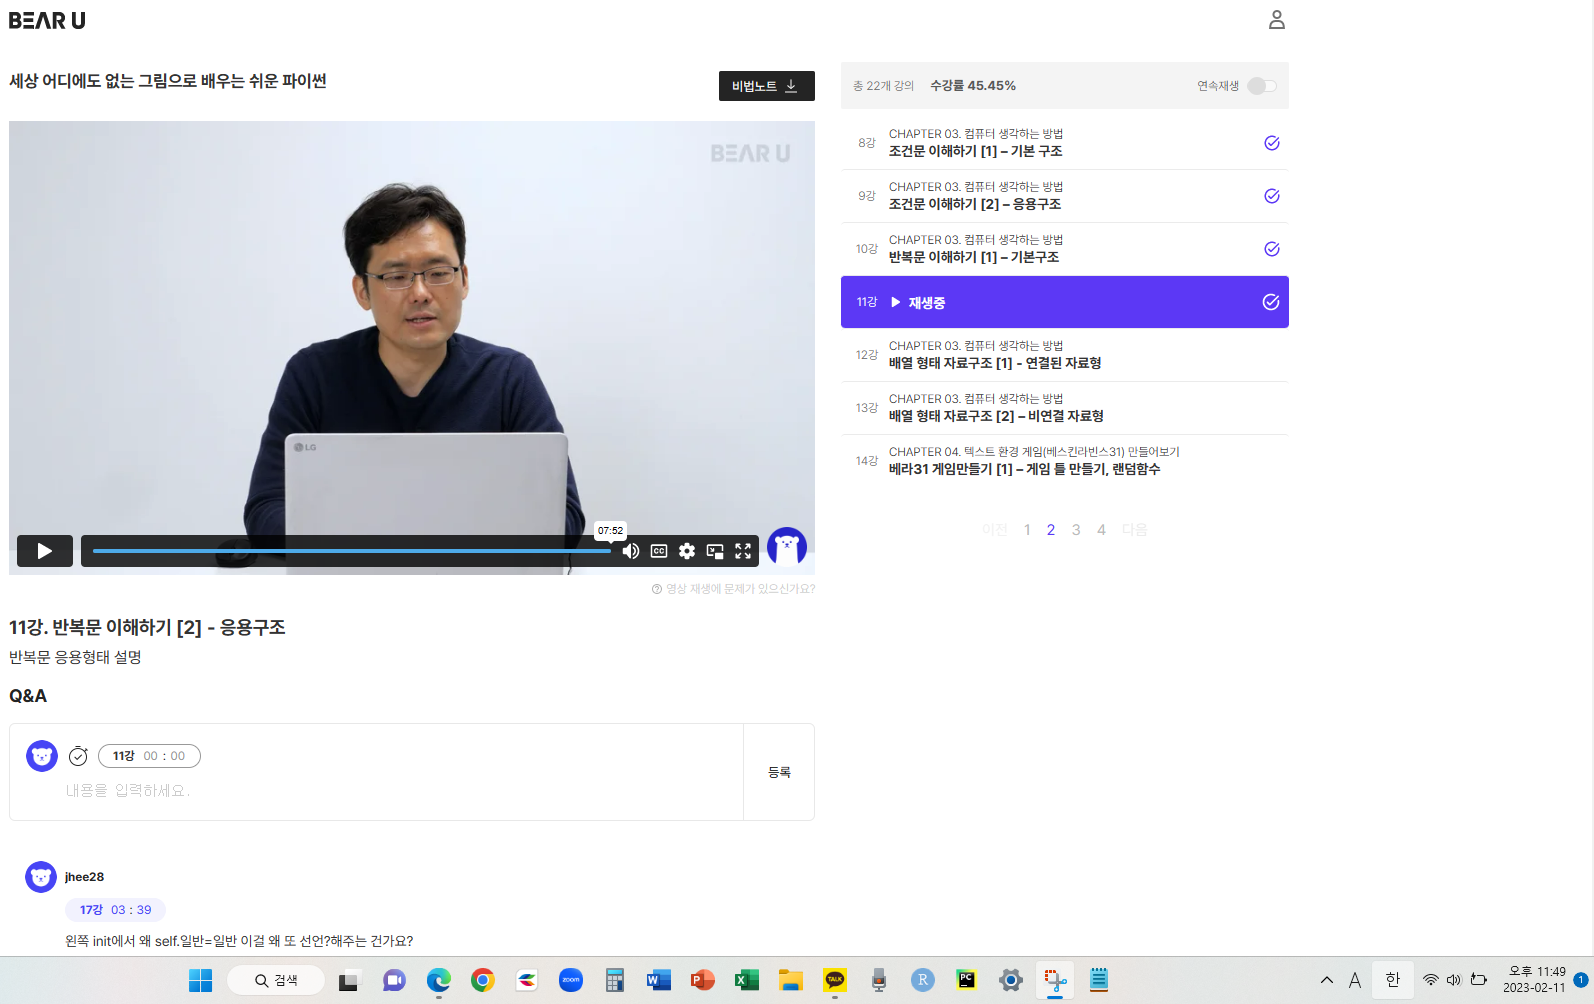Open Windows Start menu
Image resolution: width=1594 pixels, height=1004 pixels.
201,980
